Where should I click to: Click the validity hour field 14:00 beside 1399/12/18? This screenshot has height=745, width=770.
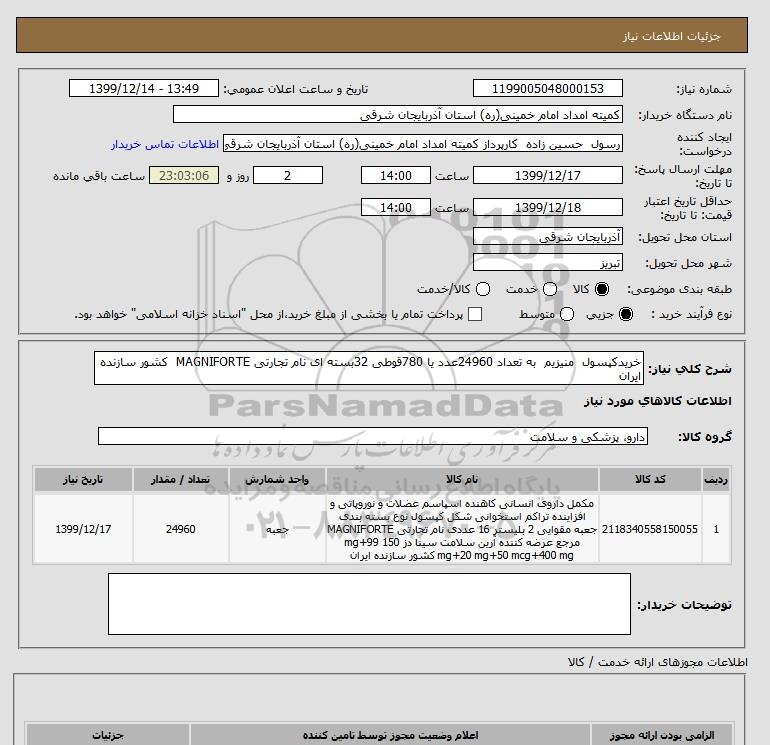[x=396, y=207]
